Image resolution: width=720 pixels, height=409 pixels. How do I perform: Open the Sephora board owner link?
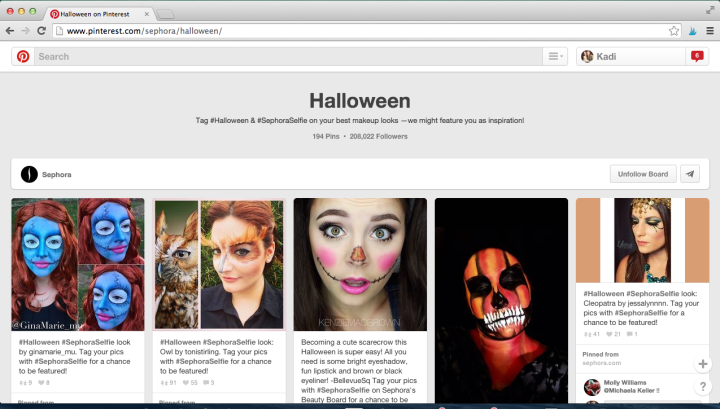(x=58, y=175)
